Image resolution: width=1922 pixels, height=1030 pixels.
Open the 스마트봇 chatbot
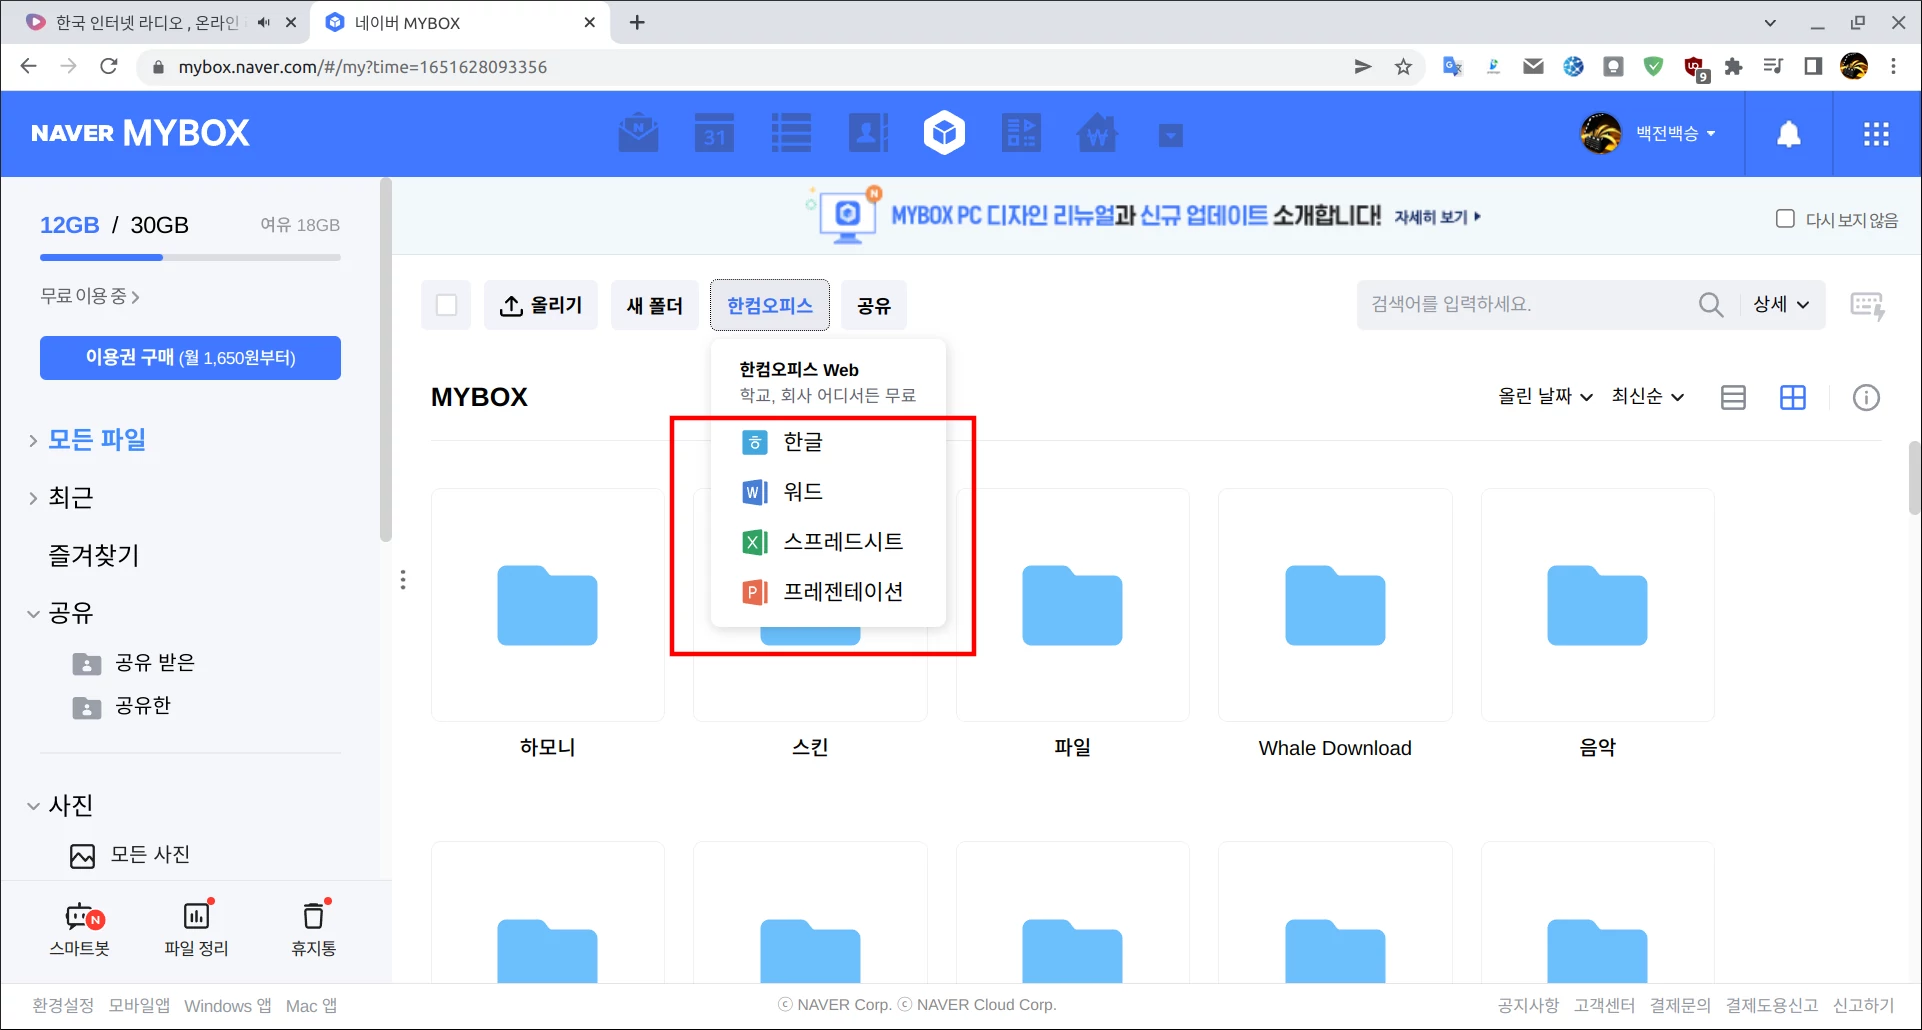pos(80,929)
